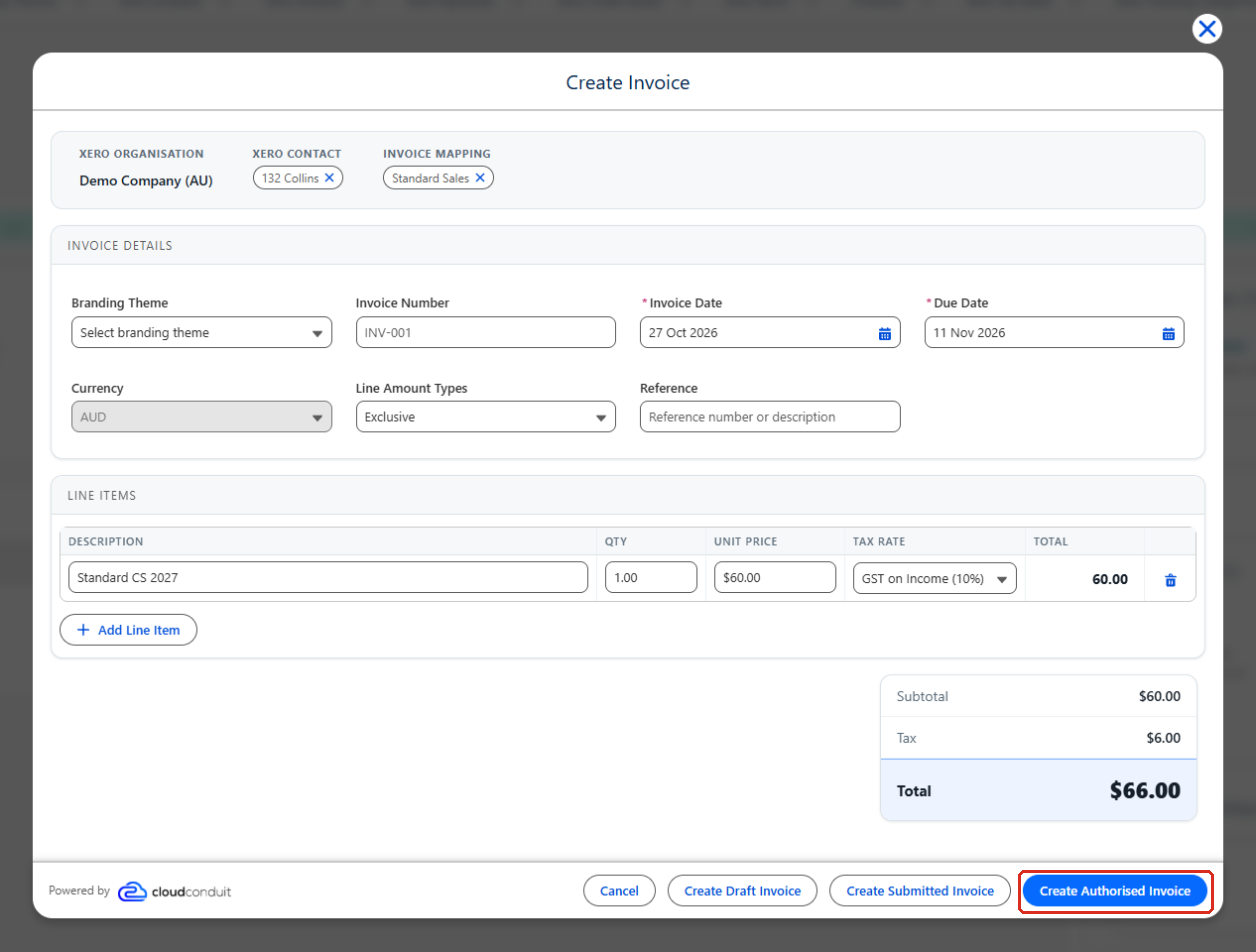Viewport: 1256px width, 952px height.
Task: Open the Invoice Date calendar picker
Action: tap(884, 333)
